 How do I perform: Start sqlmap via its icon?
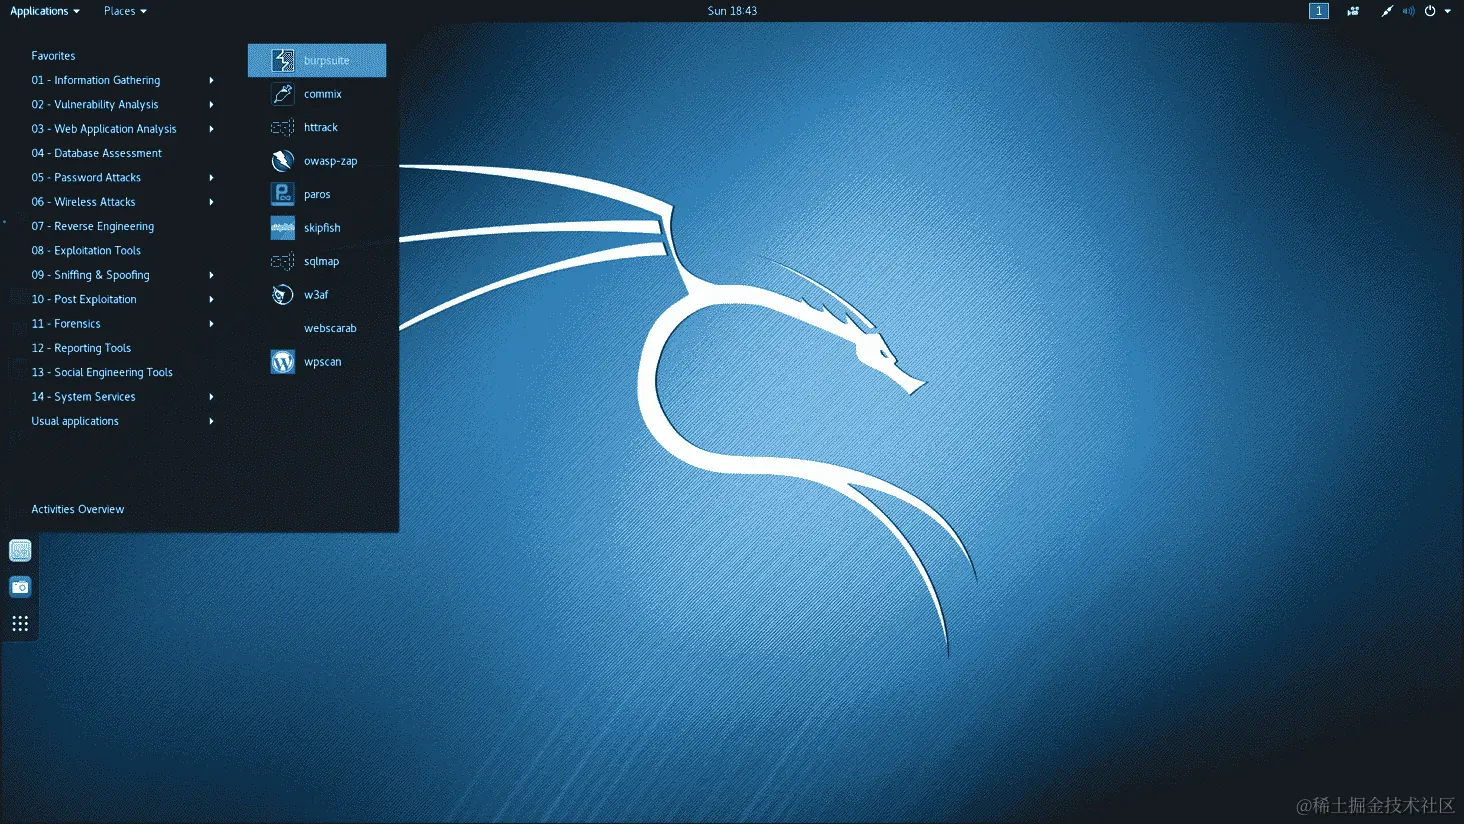[283, 261]
